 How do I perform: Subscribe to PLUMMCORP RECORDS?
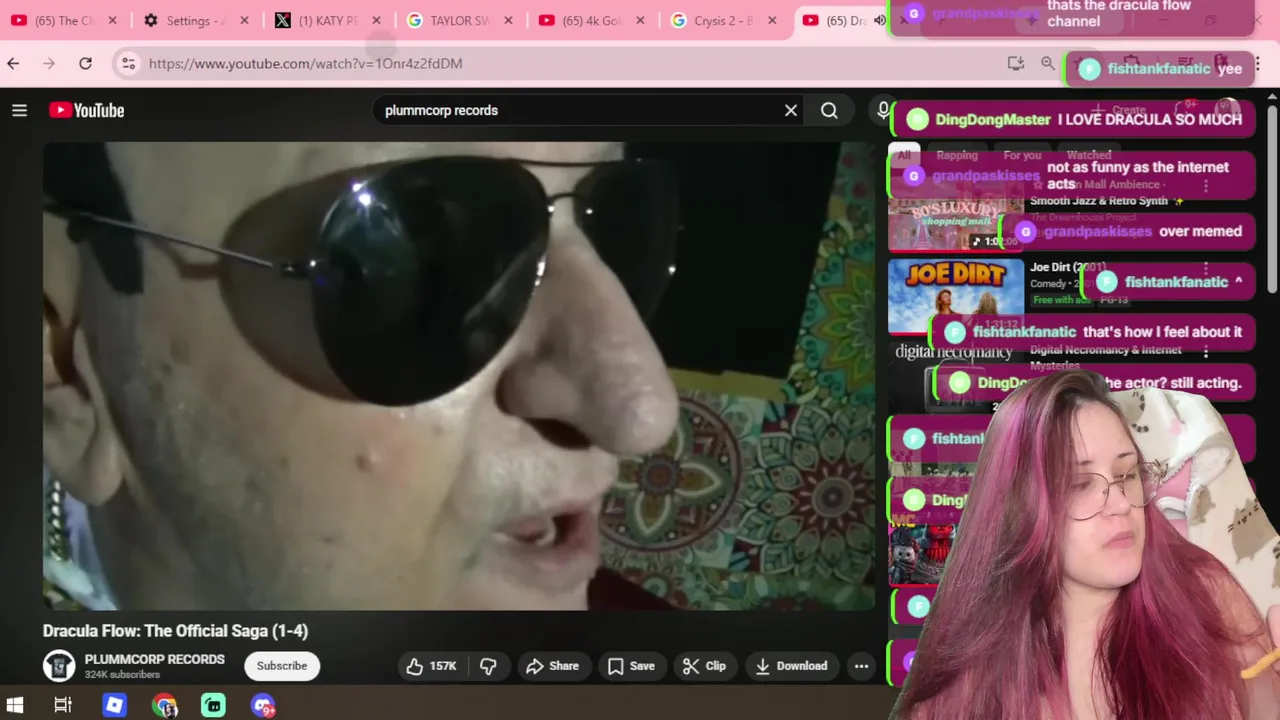(282, 666)
